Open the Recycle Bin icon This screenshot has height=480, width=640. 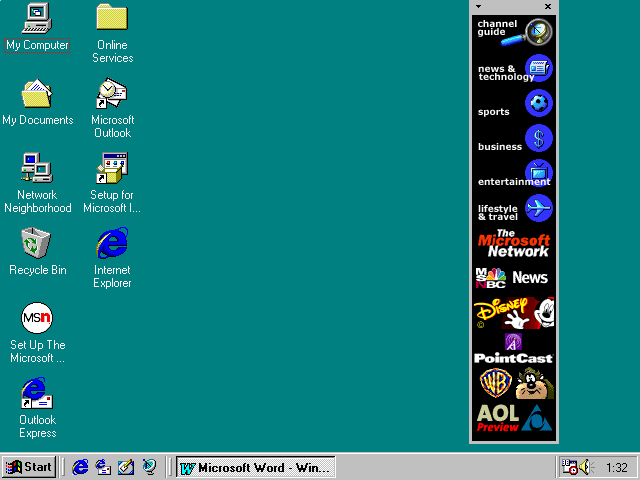[x=37, y=243]
